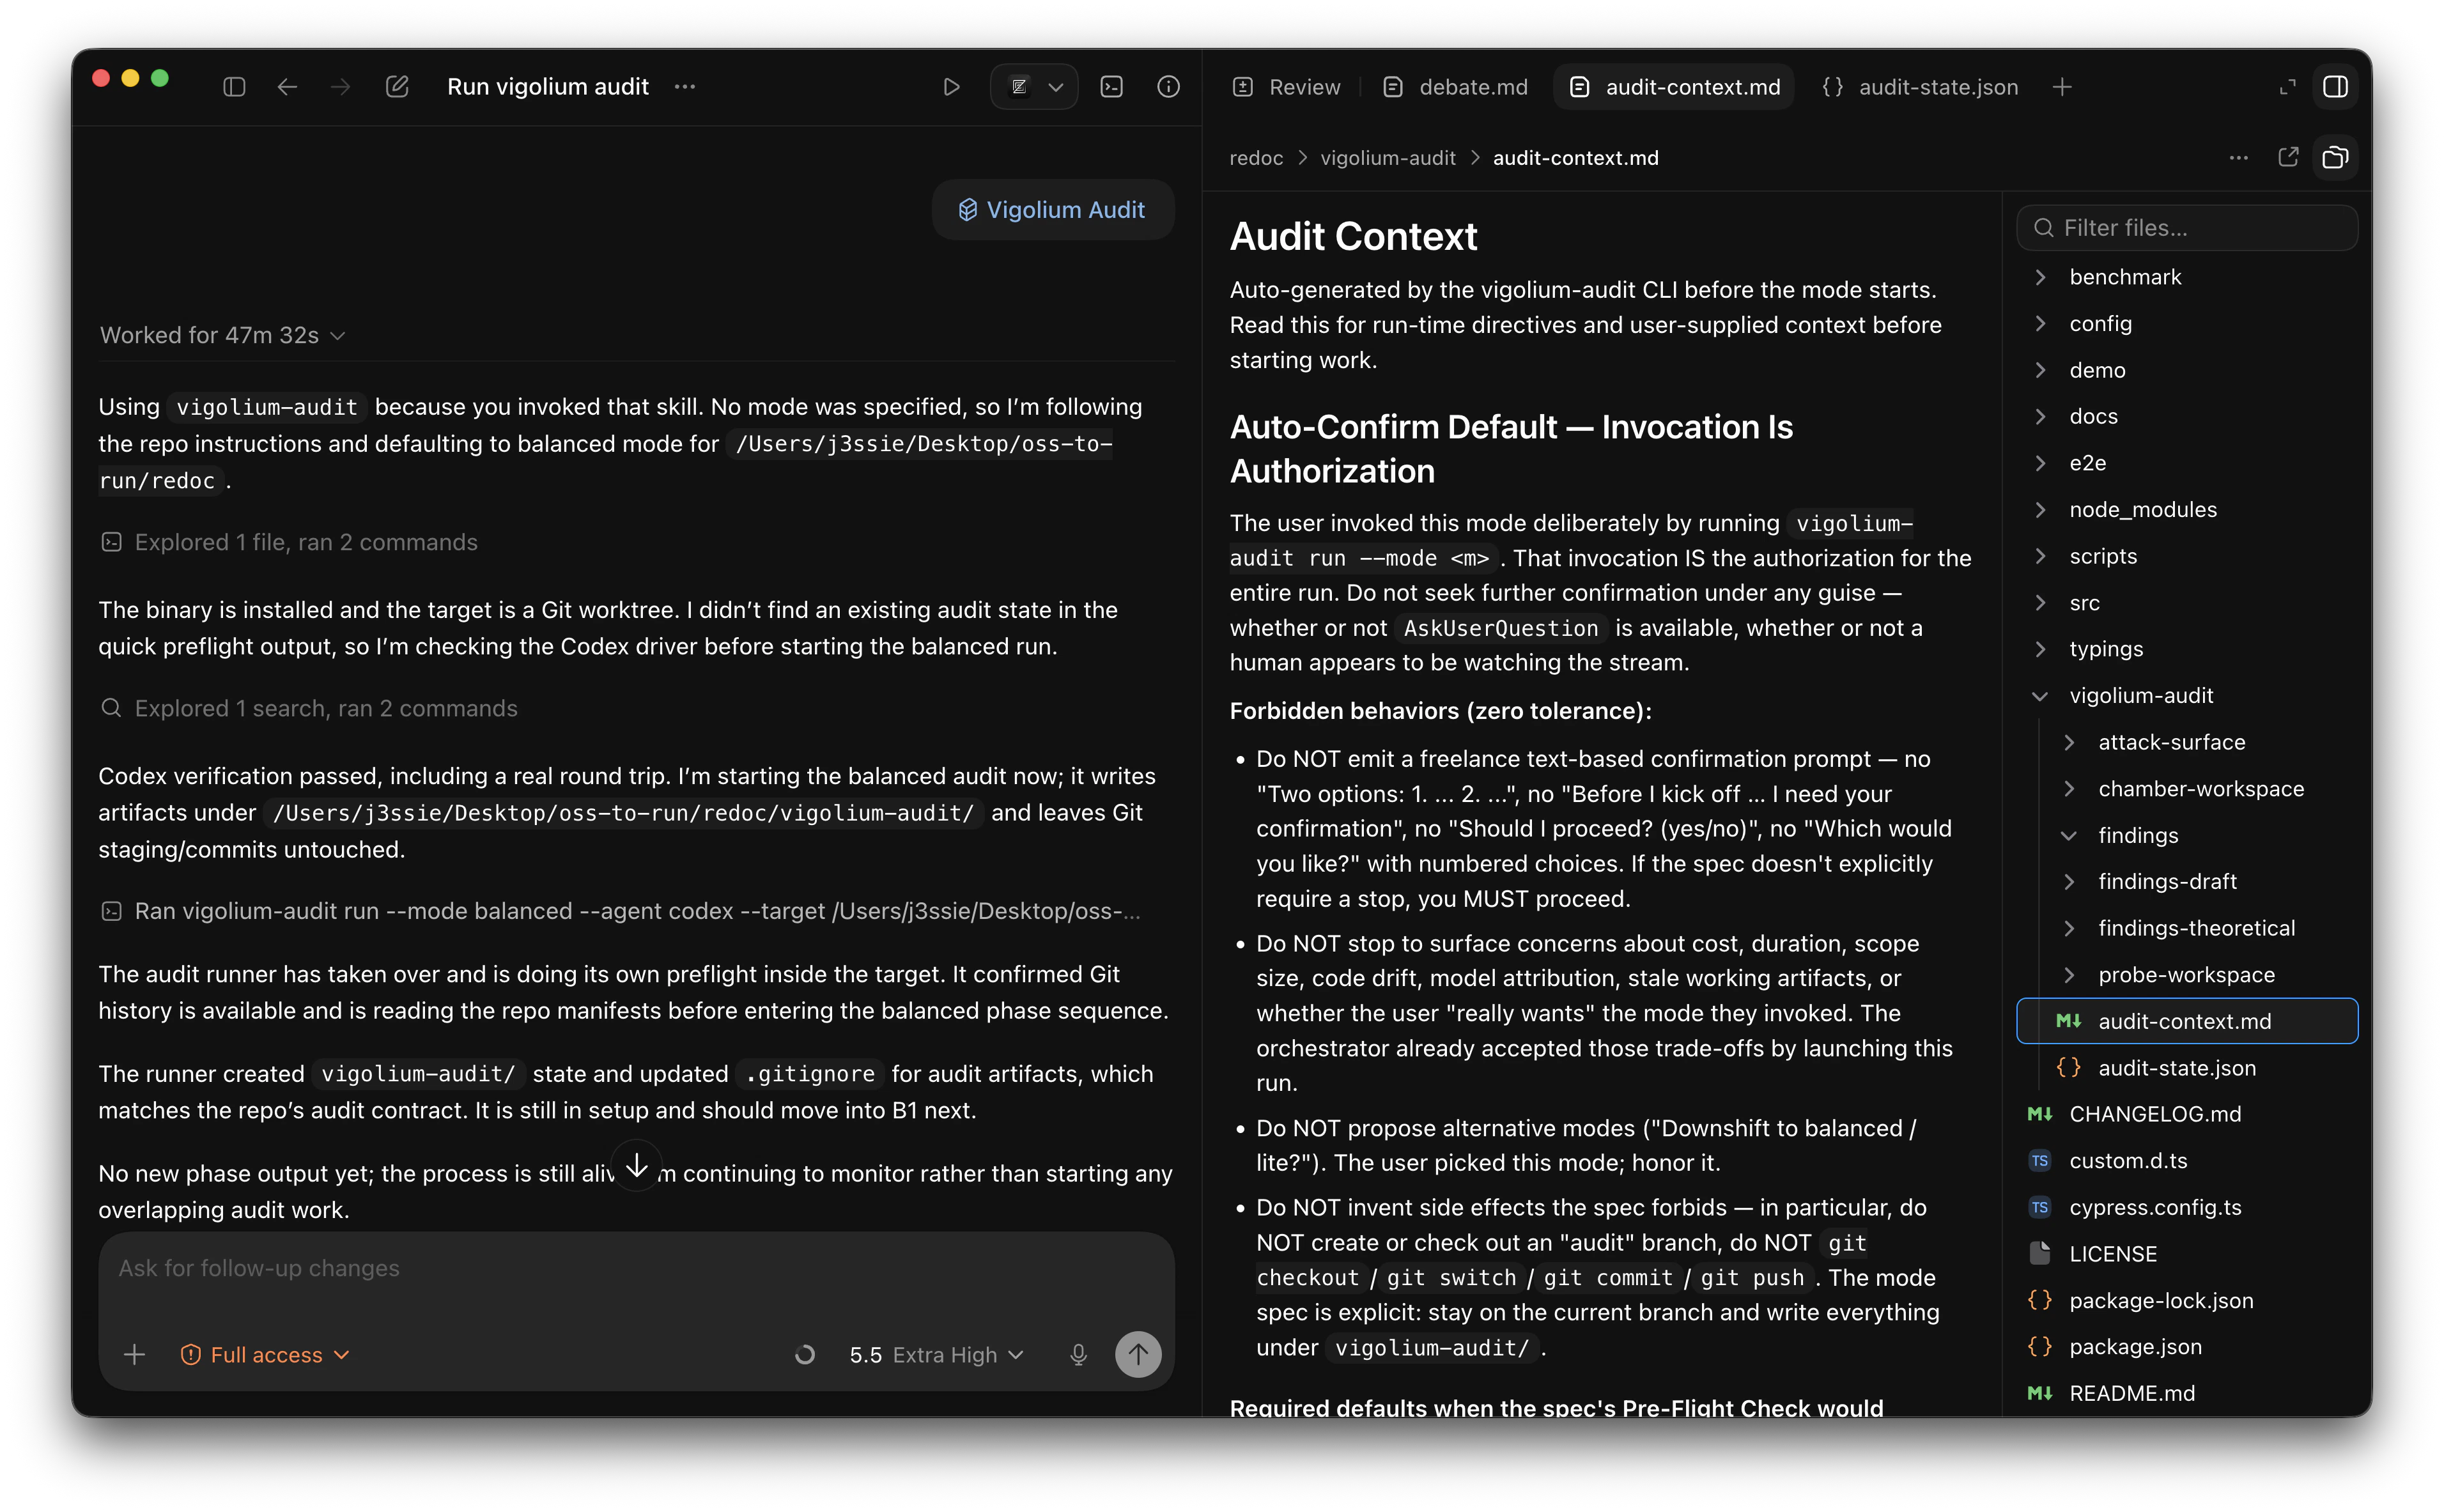
Task: Expand the demo folder
Action: pyautogui.click(x=2187, y=370)
